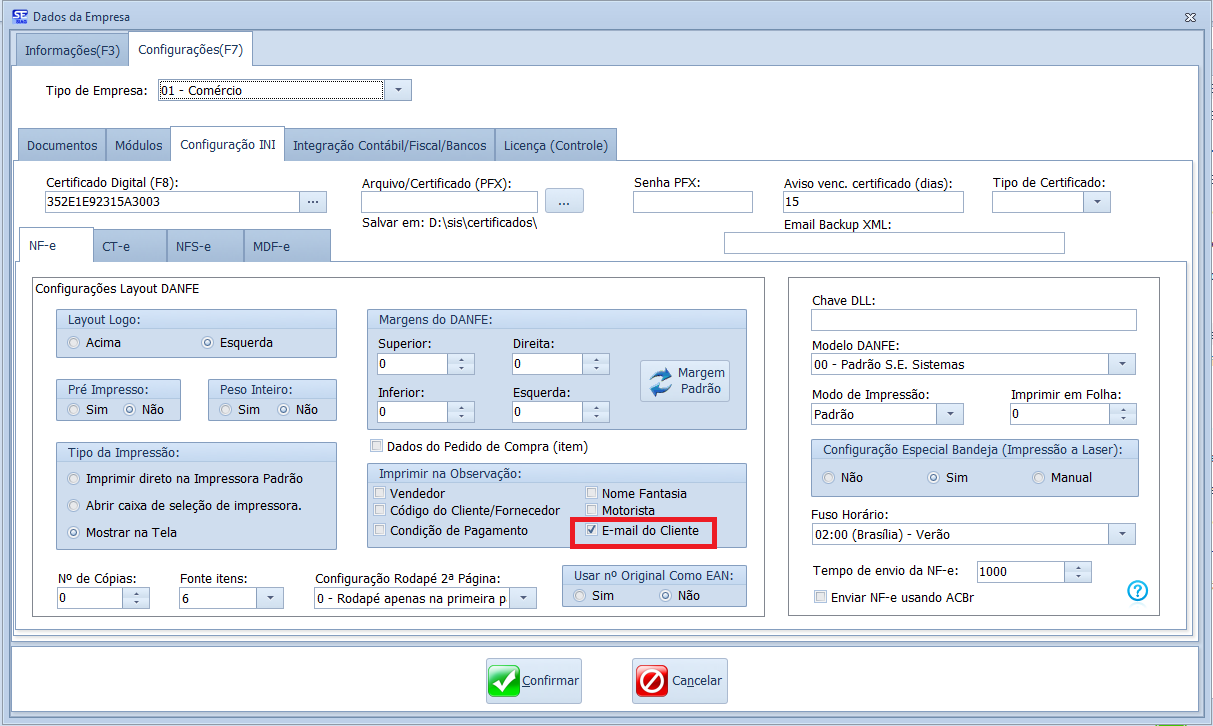Click the Margem Padrão refresh arrows button

pyautogui.click(x=685, y=381)
